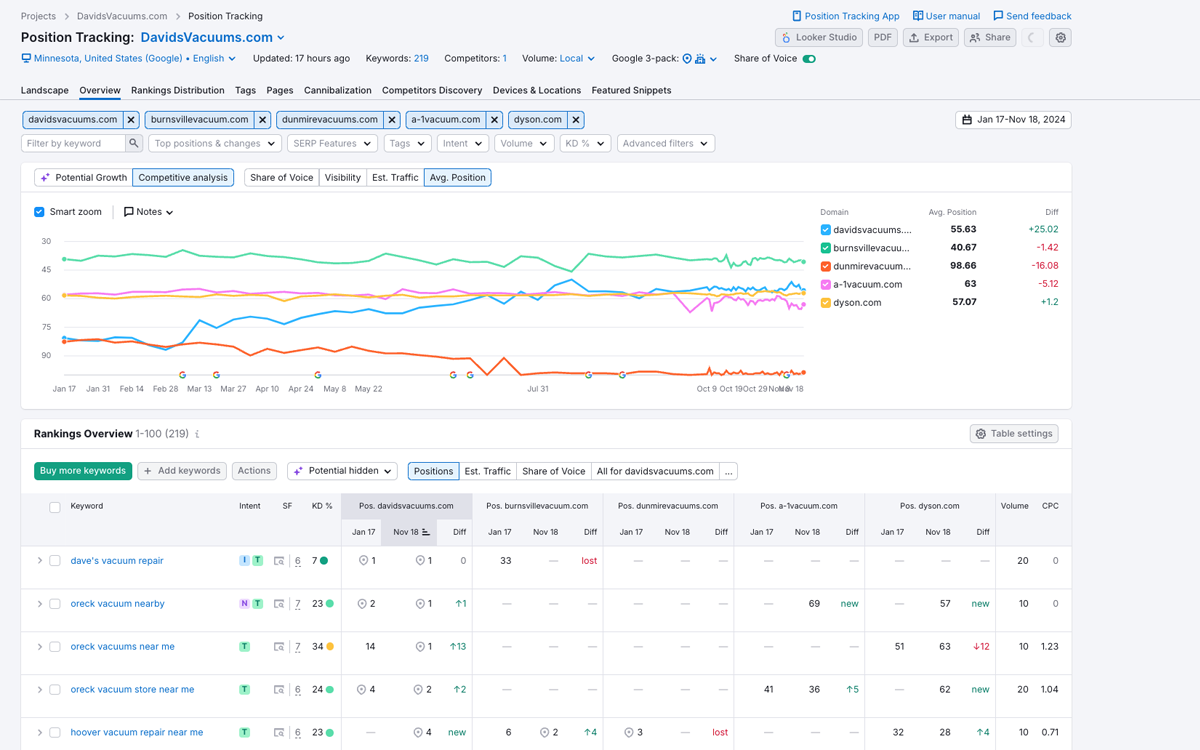The width and height of the screenshot is (1200, 750).
Task: Open the Competitors Discovery tab
Action: (432, 90)
